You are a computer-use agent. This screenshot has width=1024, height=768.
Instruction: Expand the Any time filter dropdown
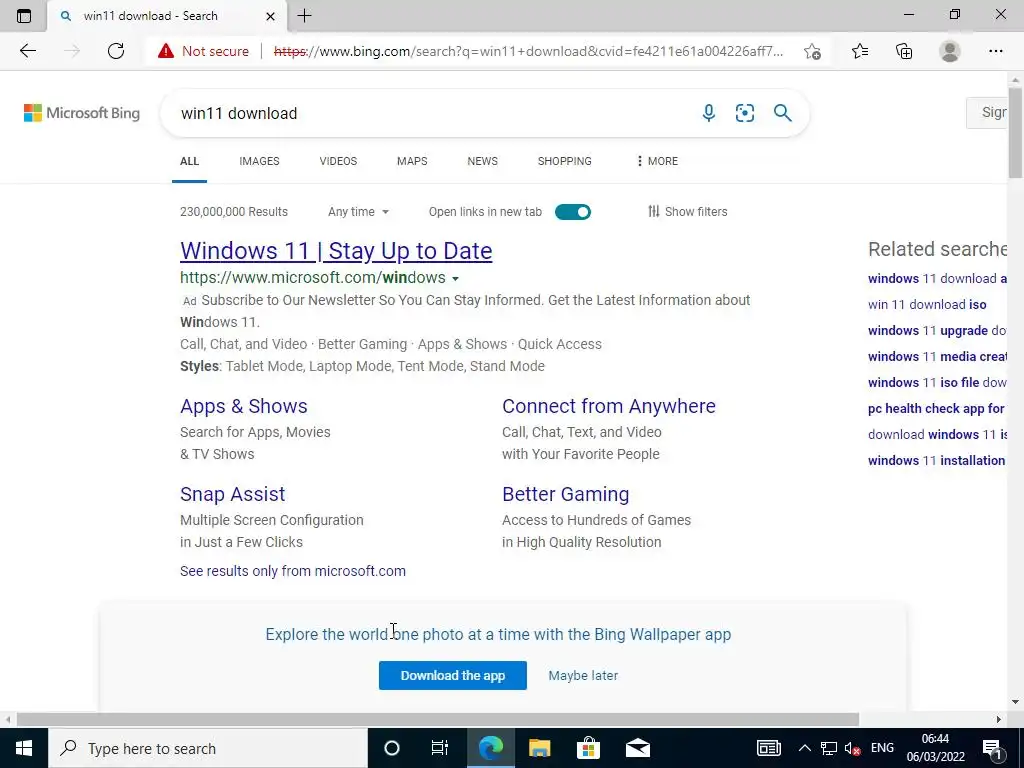(x=358, y=212)
